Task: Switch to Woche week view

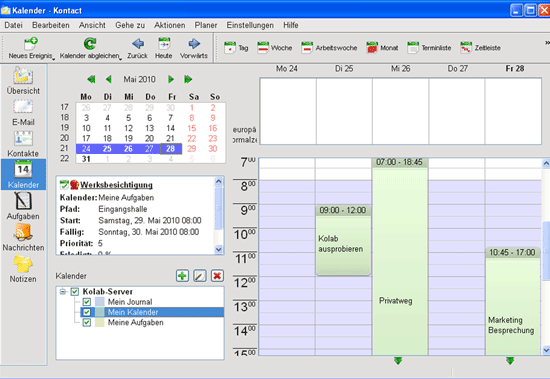Action: coord(274,48)
